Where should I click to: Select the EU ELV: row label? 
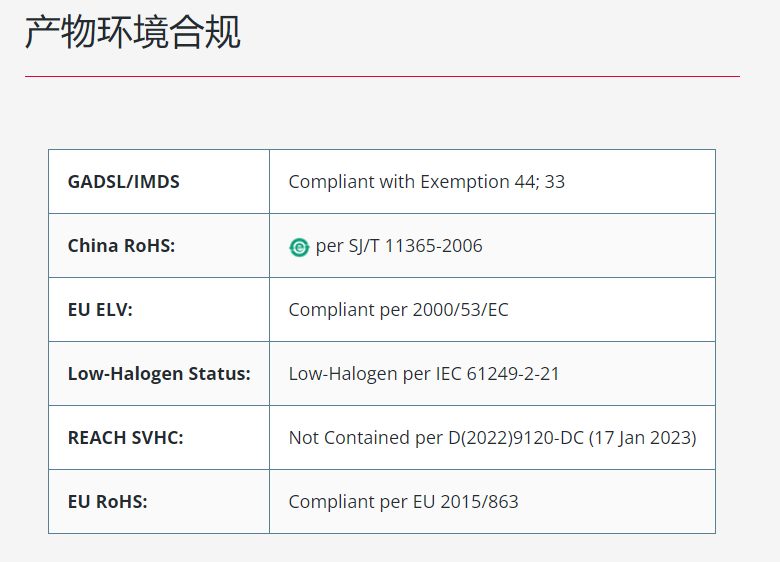coord(100,310)
